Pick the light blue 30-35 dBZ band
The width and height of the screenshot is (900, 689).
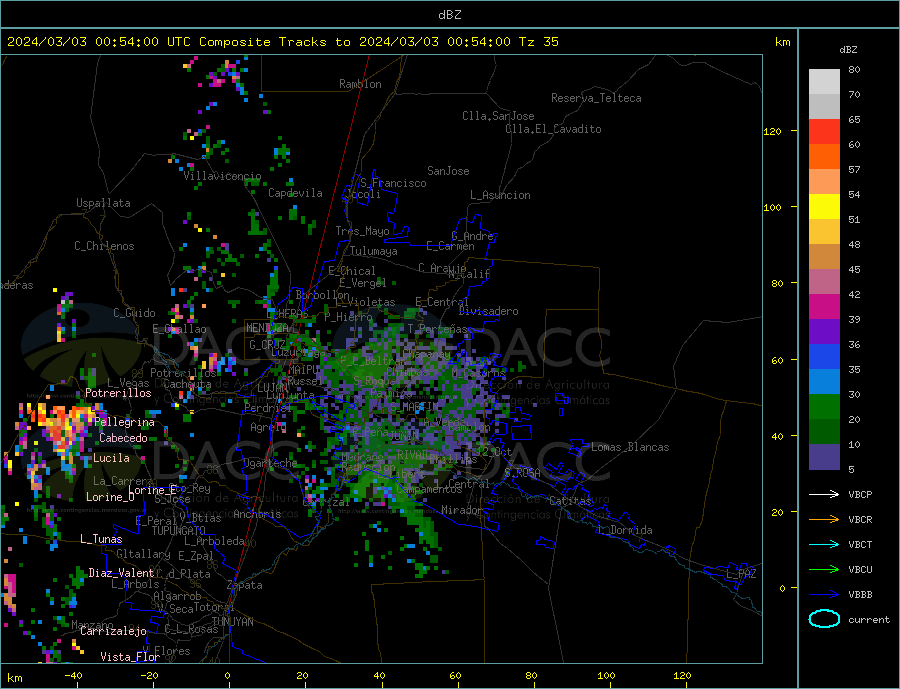[x=824, y=382]
